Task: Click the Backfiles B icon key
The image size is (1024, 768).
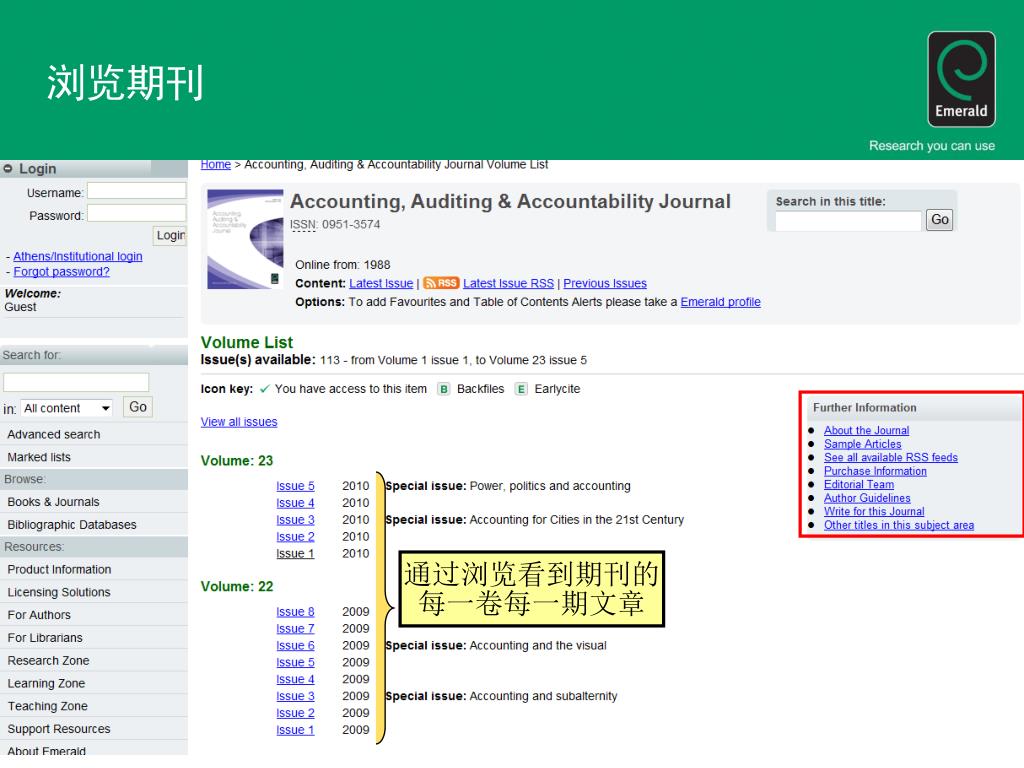Action: pos(443,389)
